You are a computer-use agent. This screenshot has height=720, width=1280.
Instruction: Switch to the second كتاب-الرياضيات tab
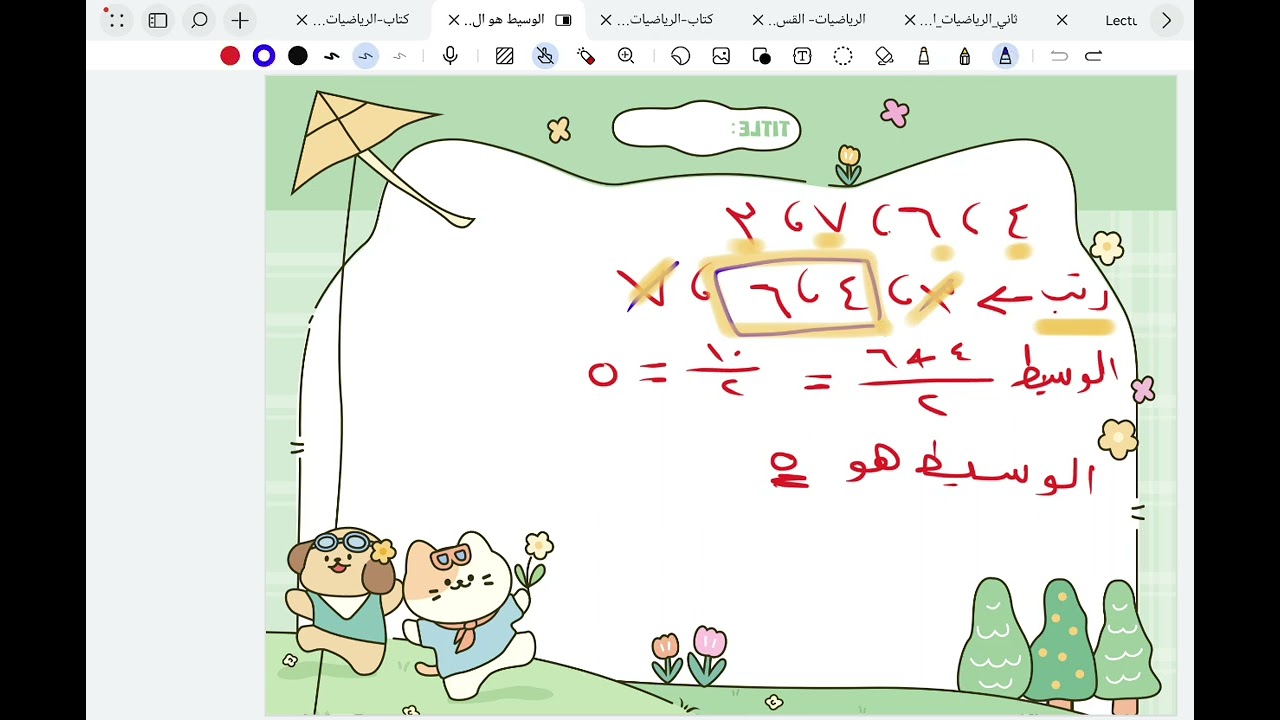[x=664, y=20]
